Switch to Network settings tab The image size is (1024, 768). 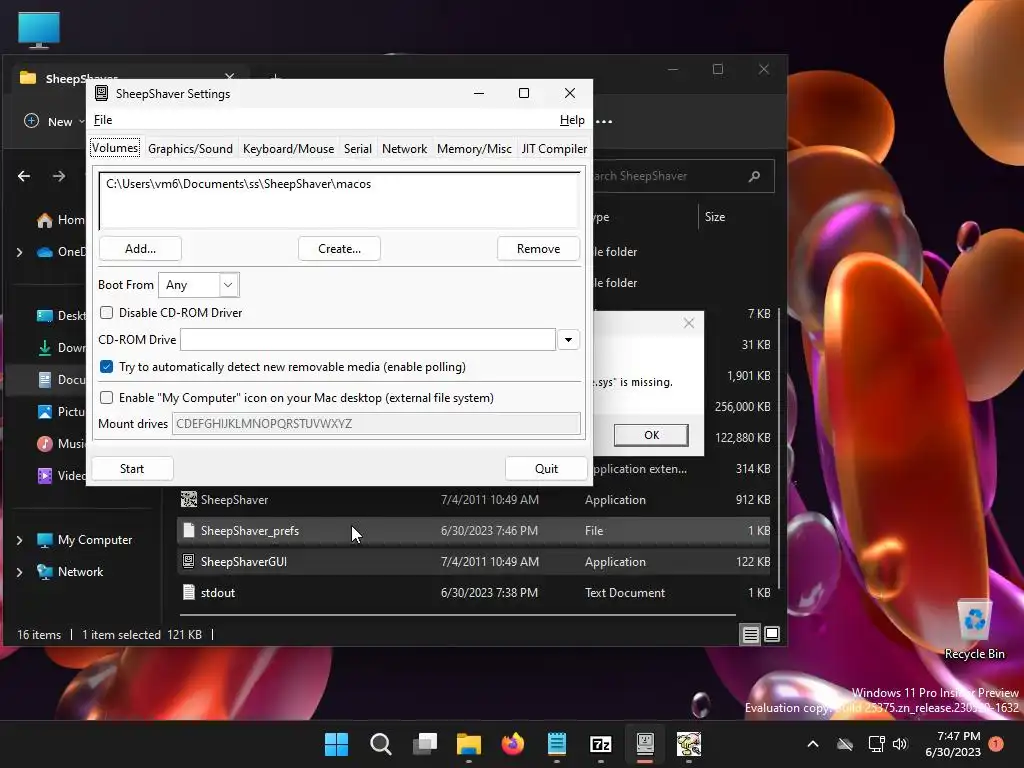(404, 149)
